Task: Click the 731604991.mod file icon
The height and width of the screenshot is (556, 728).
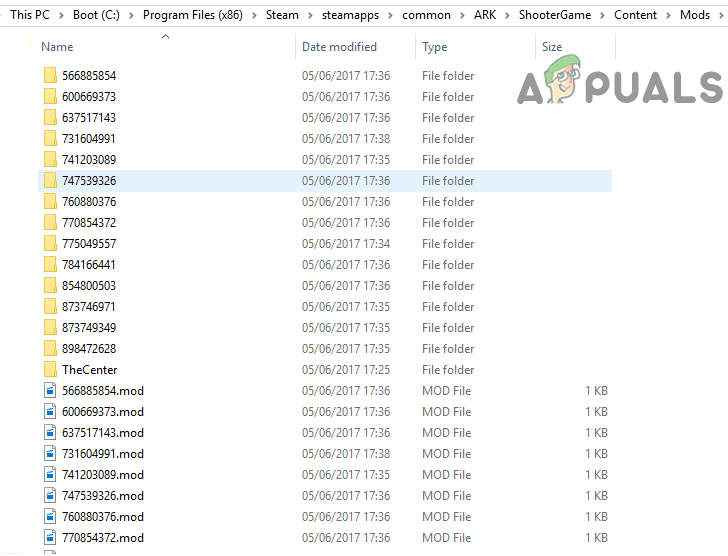Action: [x=50, y=453]
